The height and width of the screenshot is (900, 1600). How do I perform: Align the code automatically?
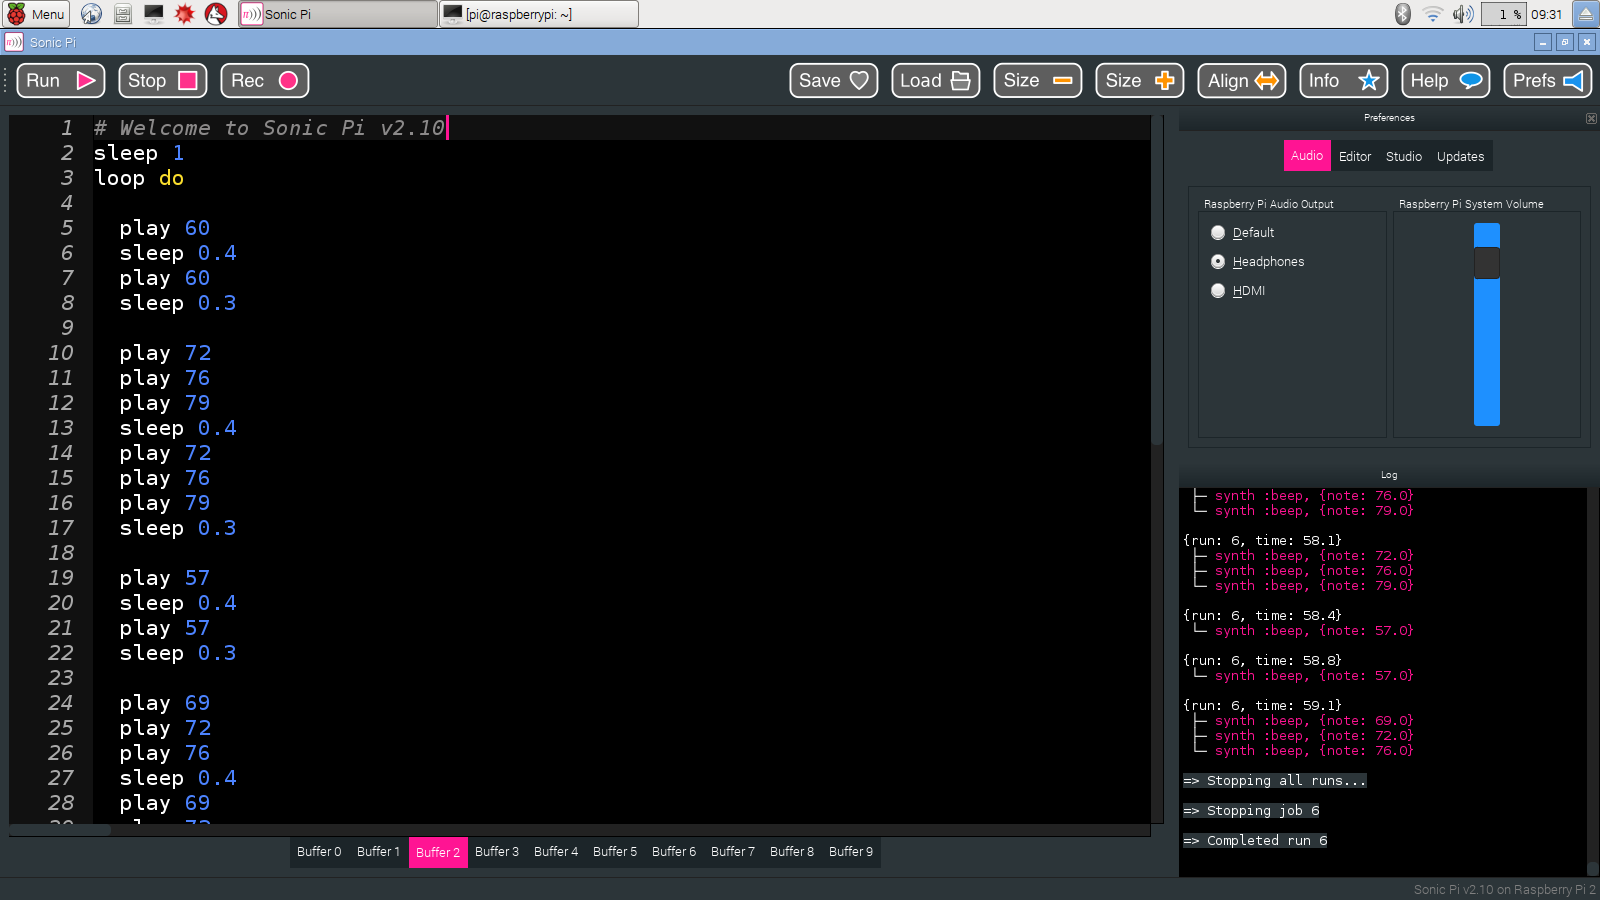pos(1242,81)
